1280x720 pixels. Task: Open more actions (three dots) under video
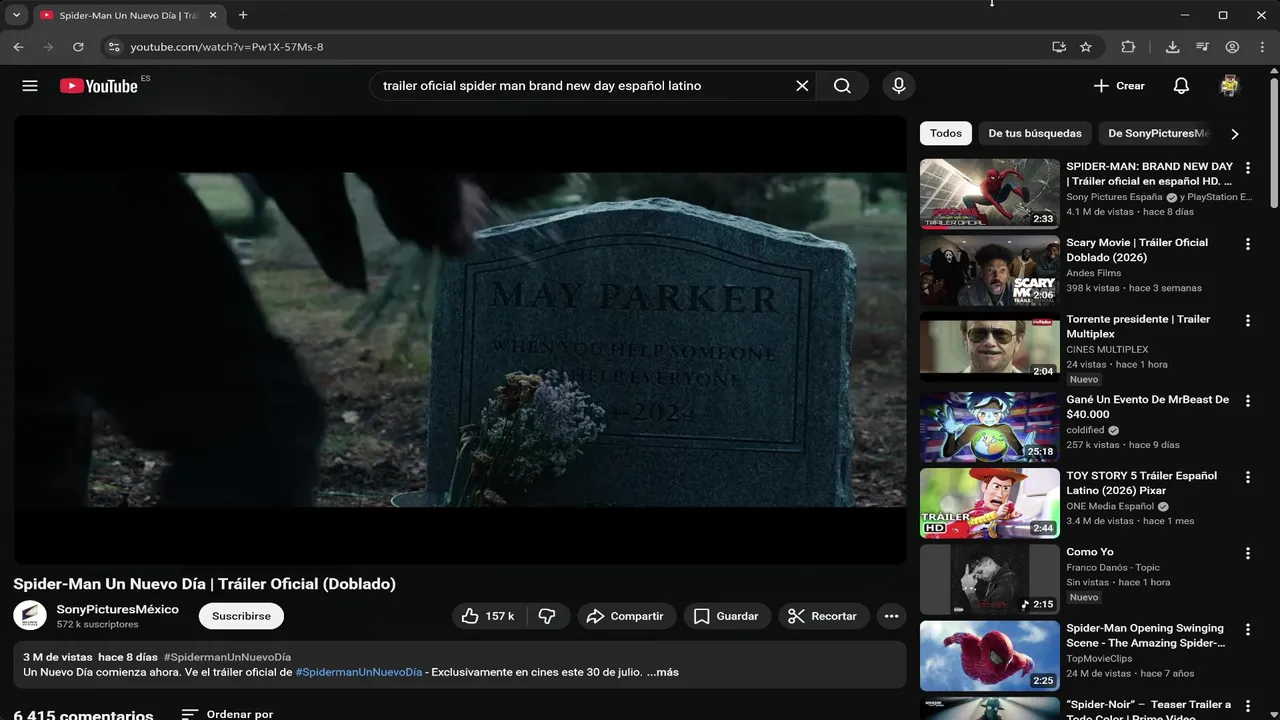[891, 616]
